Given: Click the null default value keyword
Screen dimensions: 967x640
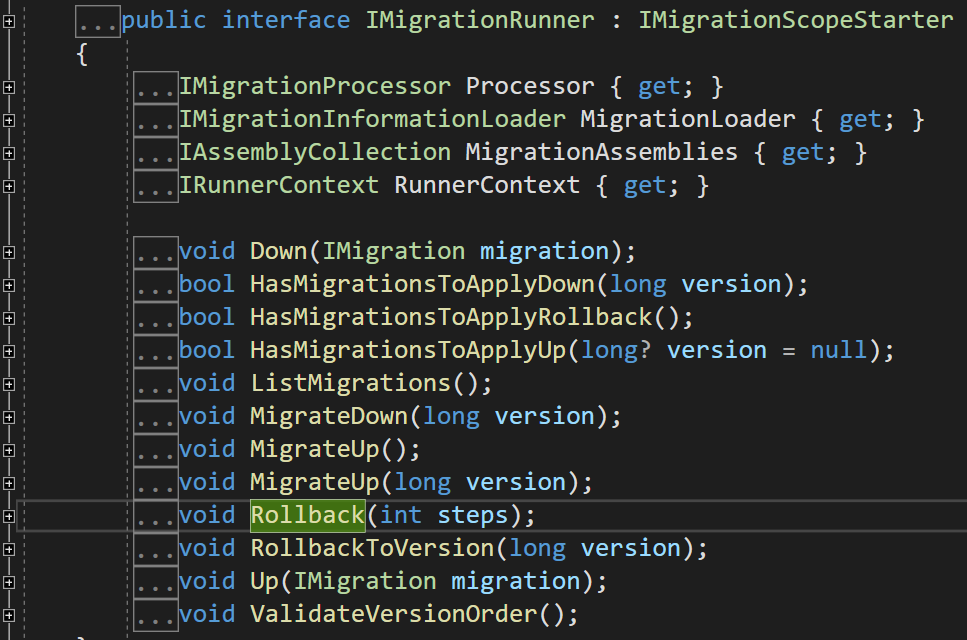Looking at the screenshot, I should (x=838, y=350).
